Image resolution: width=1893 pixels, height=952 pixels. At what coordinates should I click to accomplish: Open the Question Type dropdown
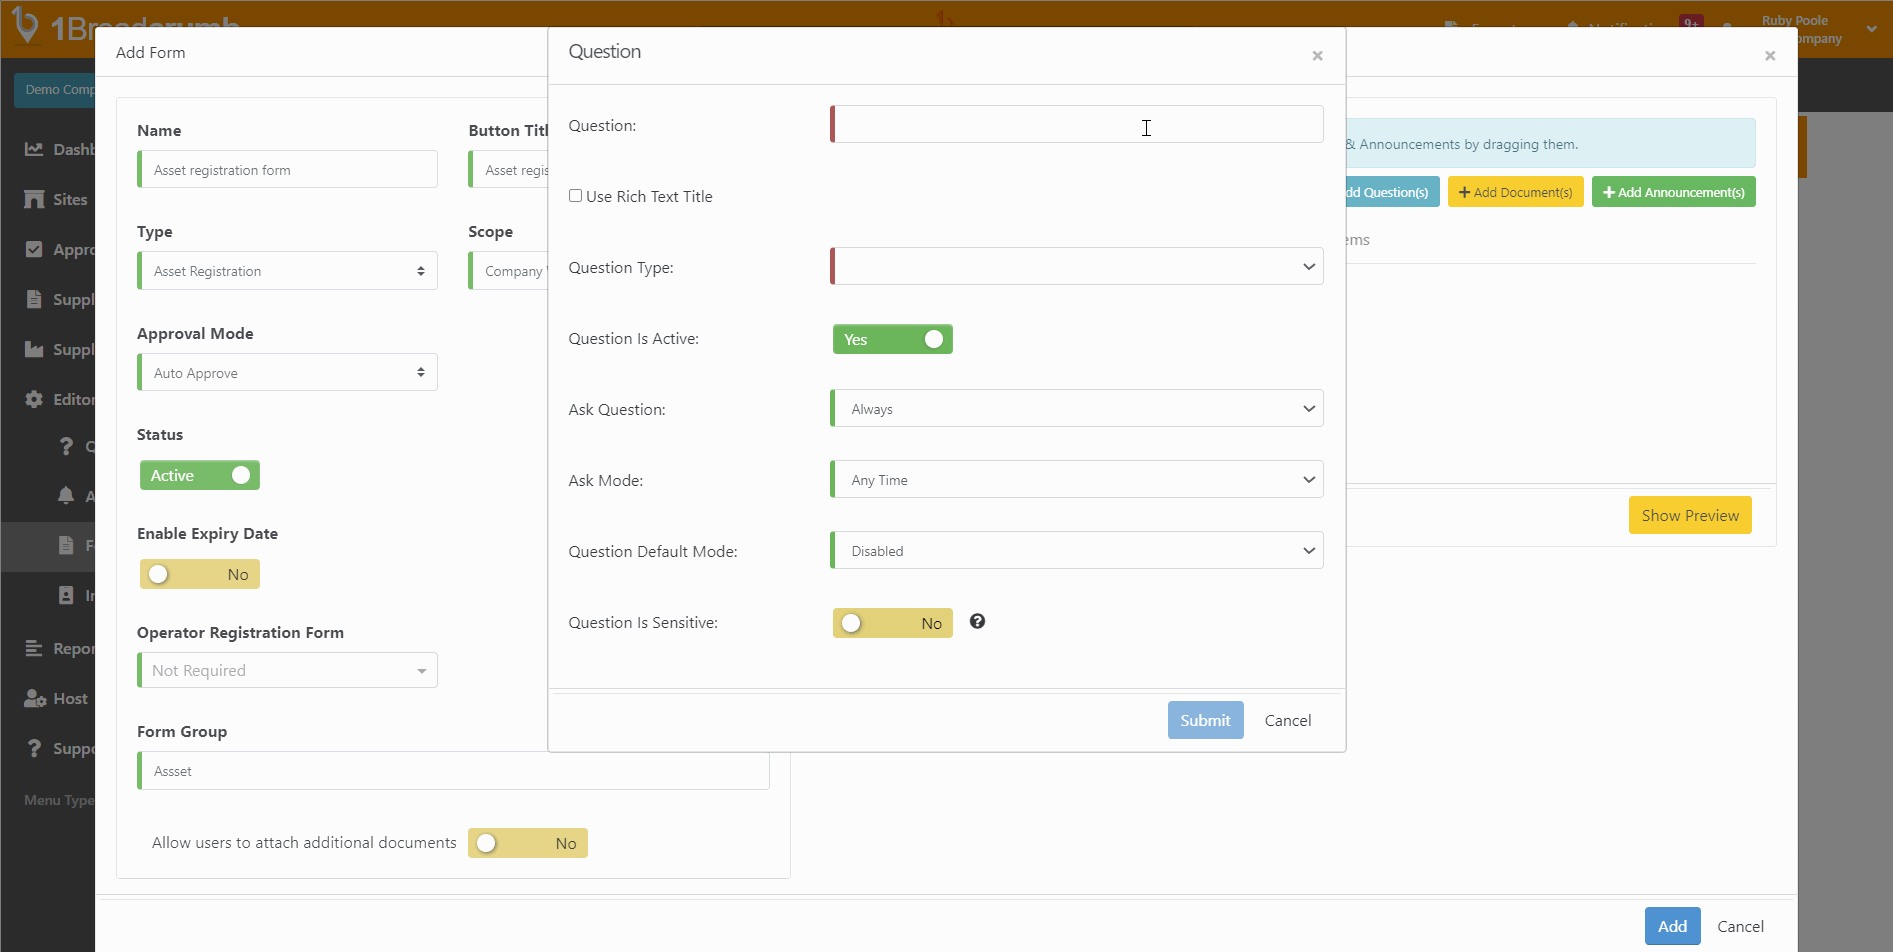click(x=1076, y=266)
